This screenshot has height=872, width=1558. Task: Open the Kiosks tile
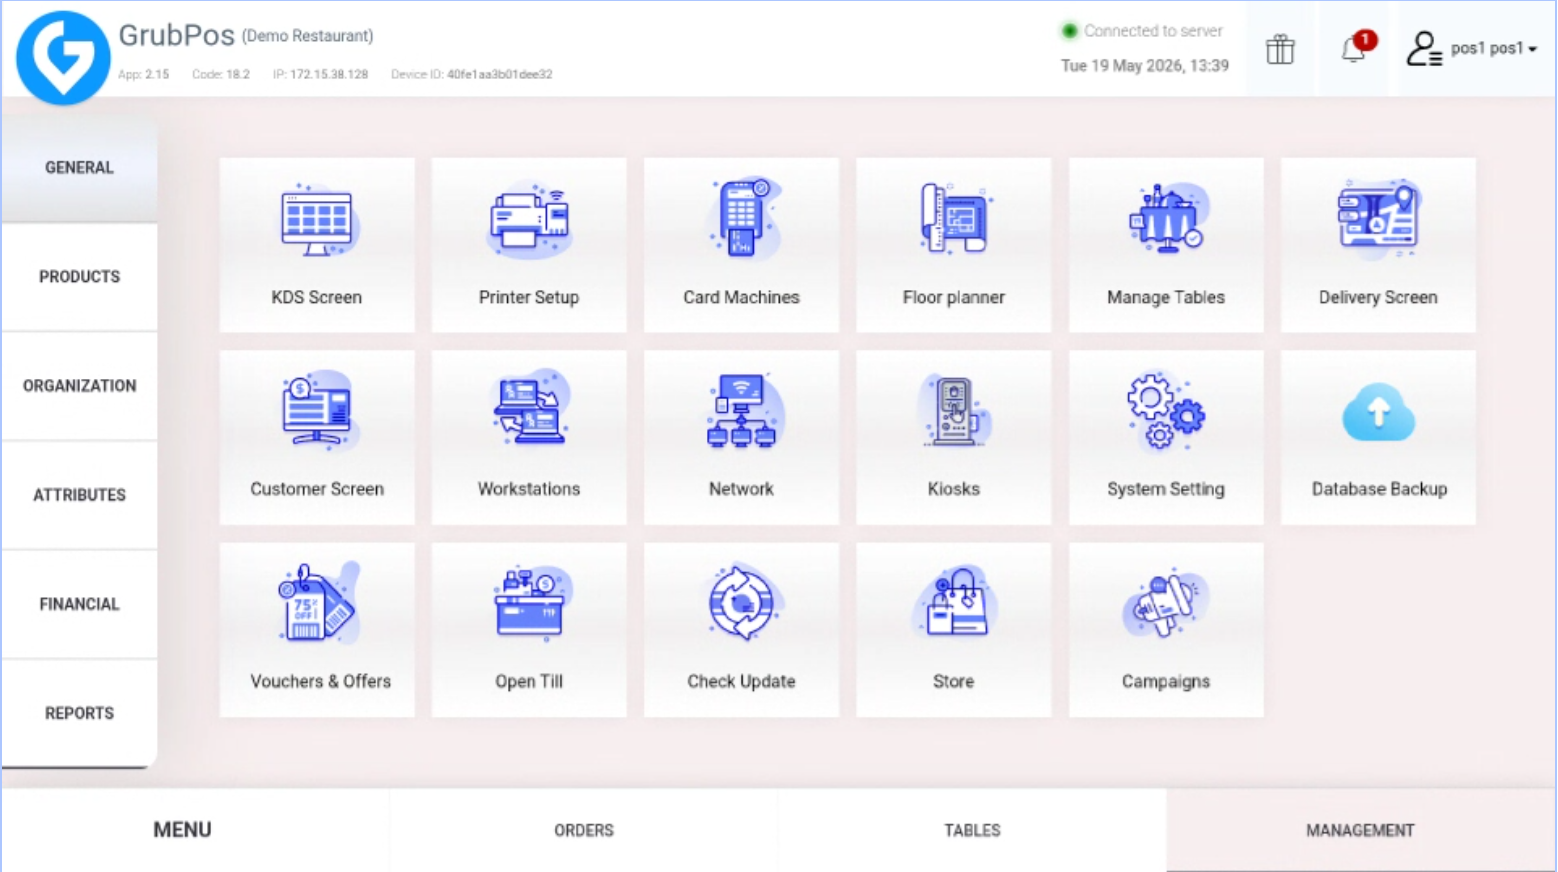(954, 437)
